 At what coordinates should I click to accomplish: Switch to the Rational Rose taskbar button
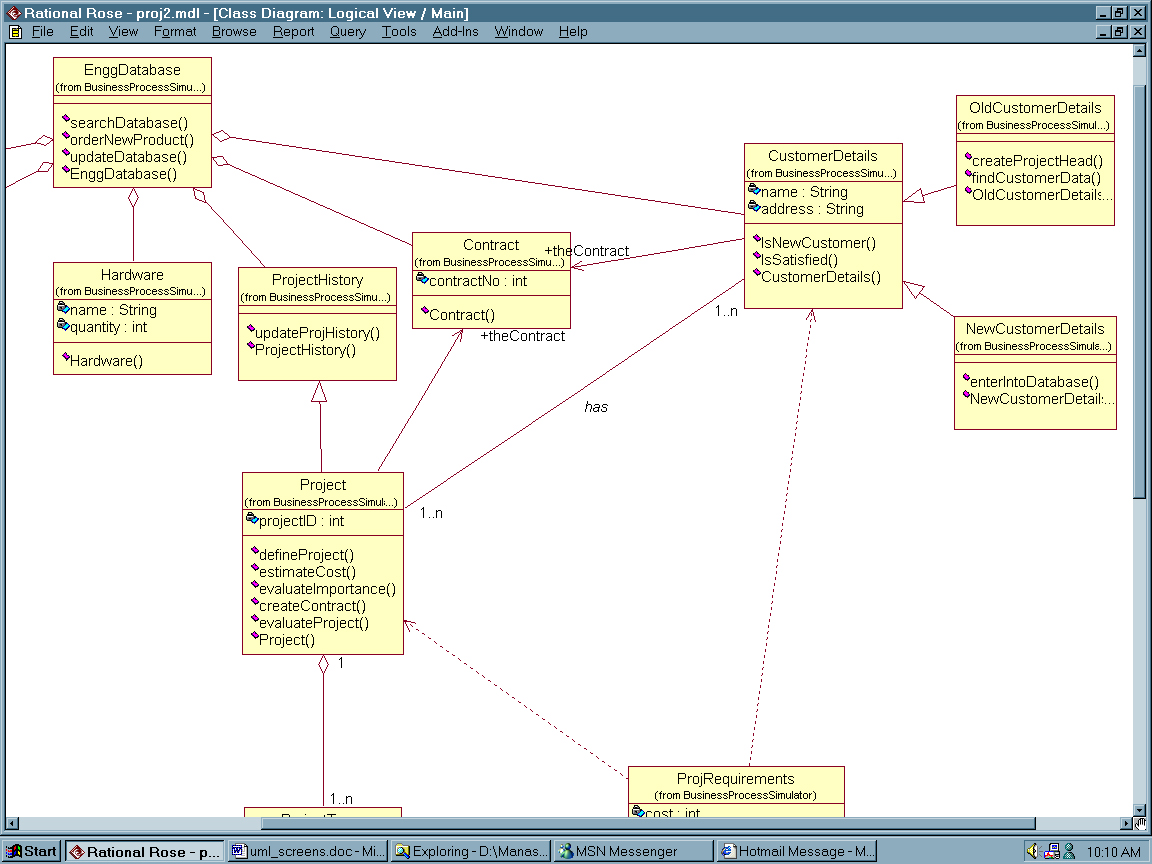[x=144, y=852]
